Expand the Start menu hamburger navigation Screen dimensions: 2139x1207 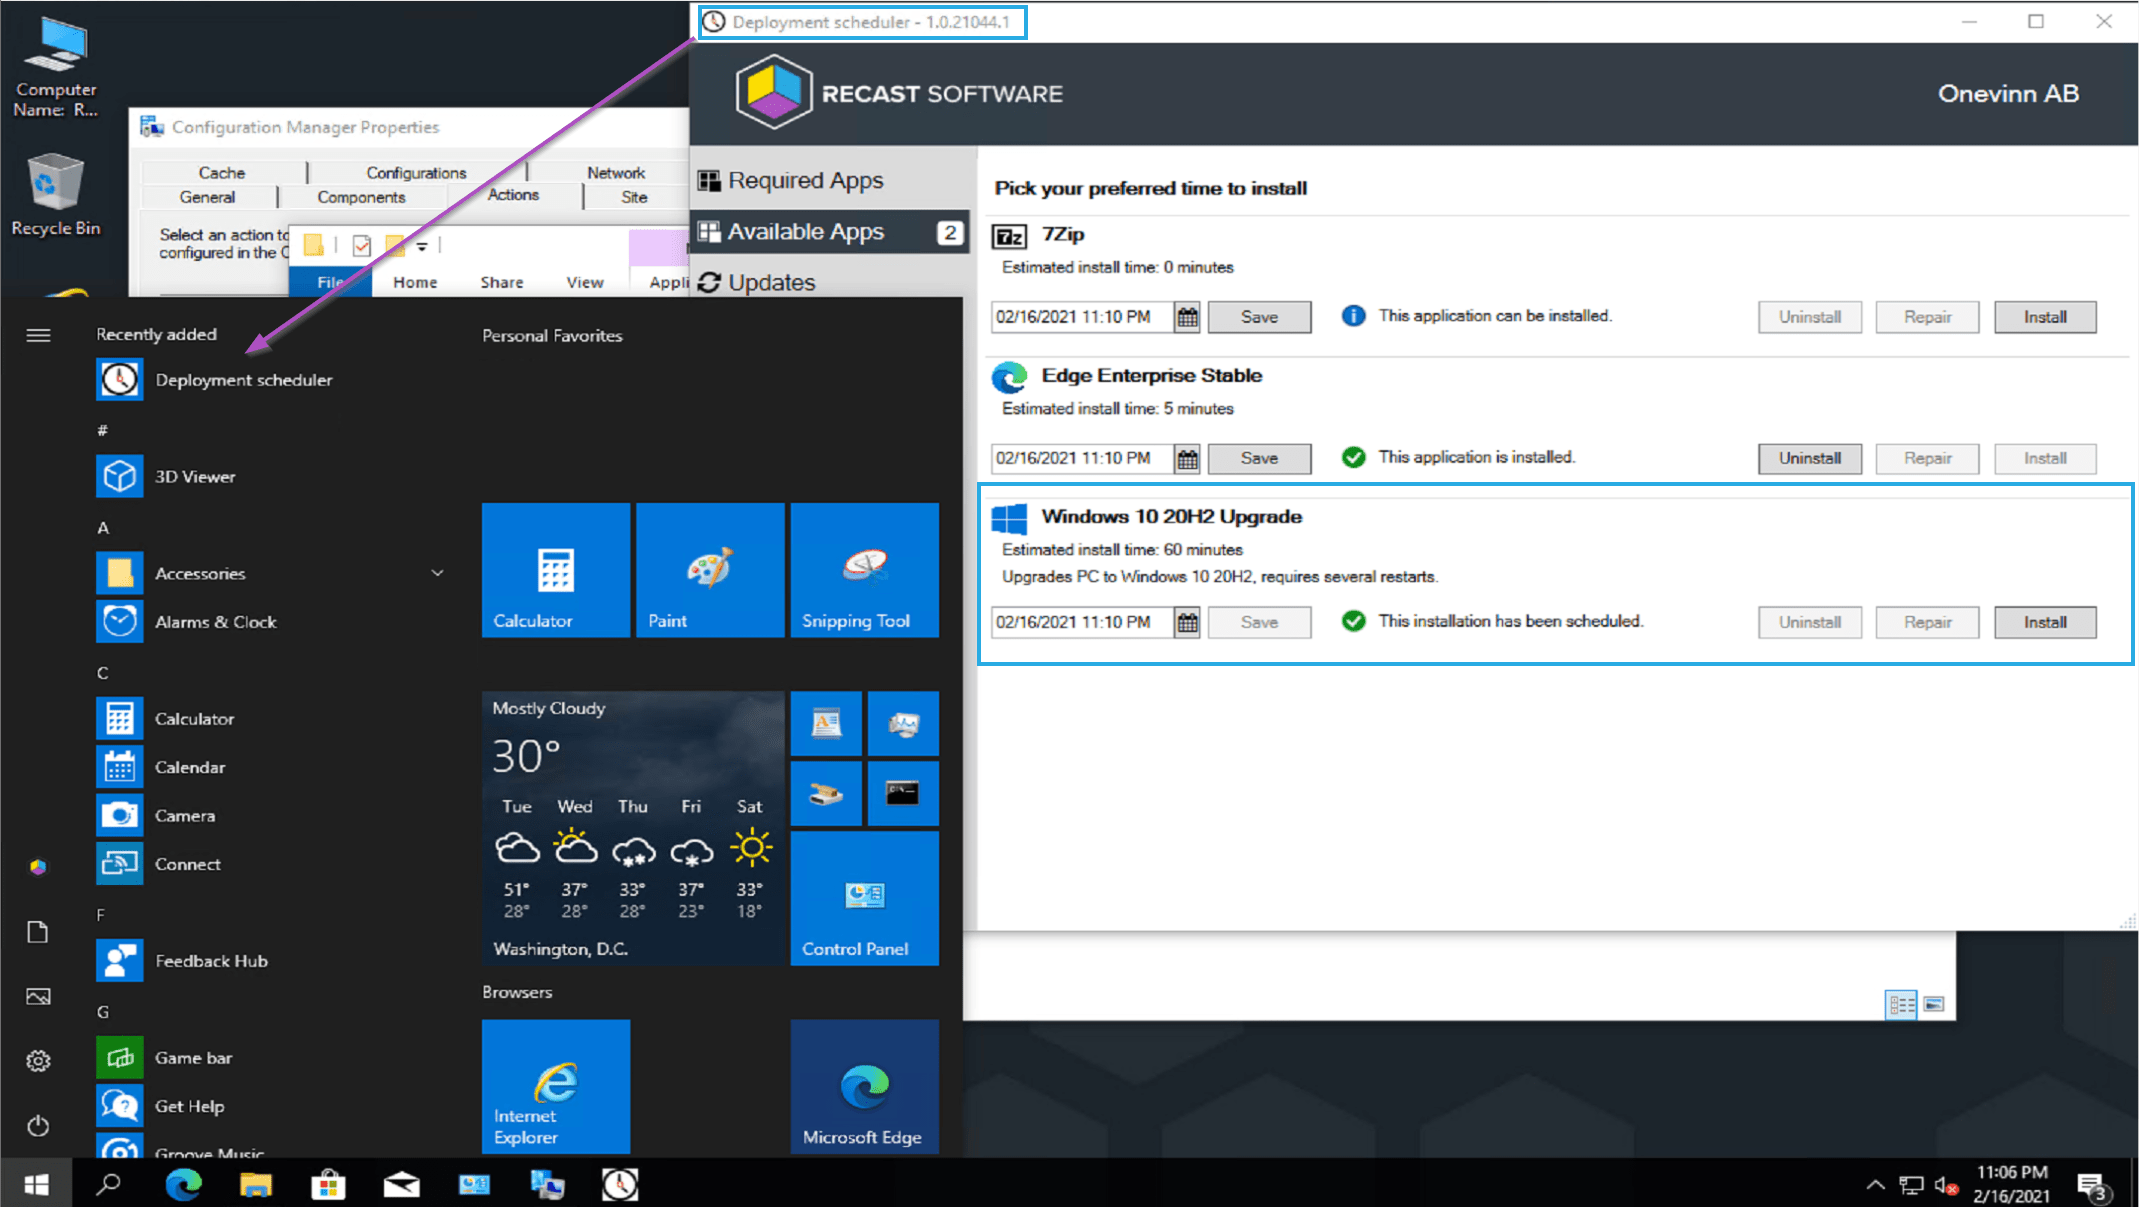[38, 335]
